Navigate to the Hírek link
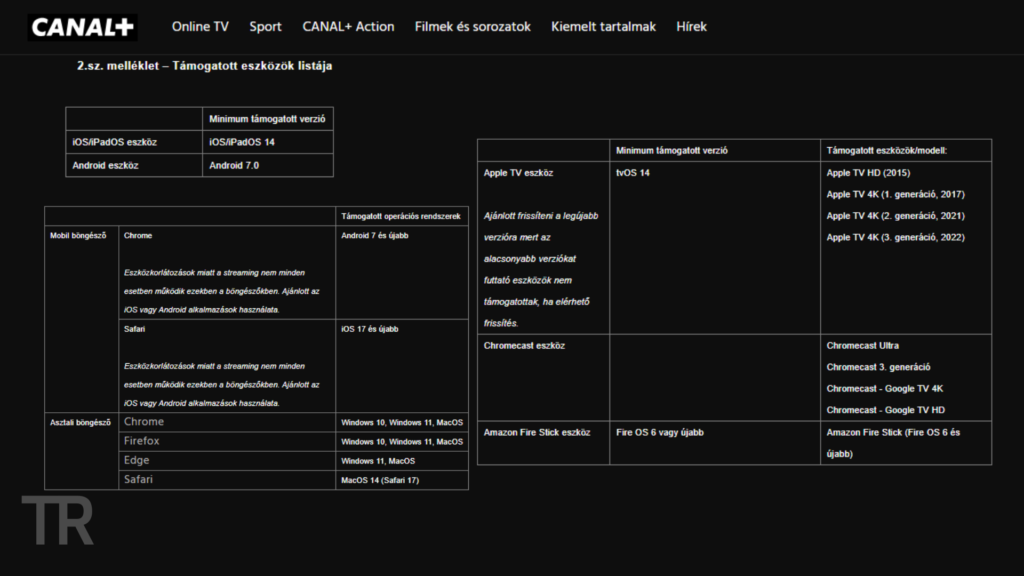Screen dimensions: 1024x576 [691, 27]
